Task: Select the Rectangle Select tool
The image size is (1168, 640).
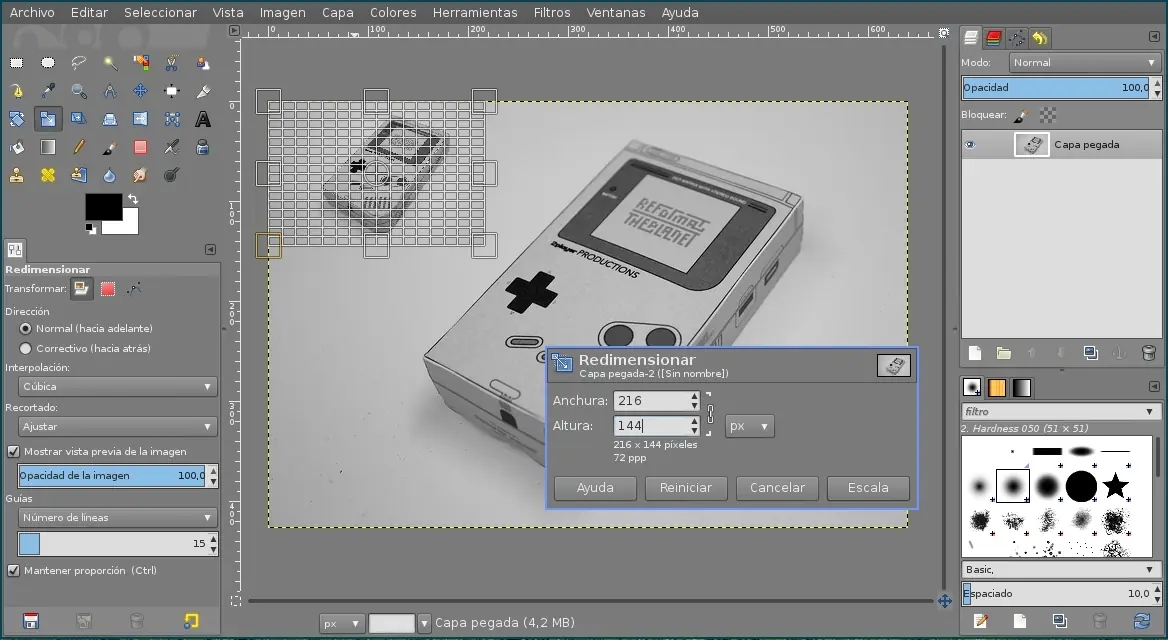Action: pos(16,62)
